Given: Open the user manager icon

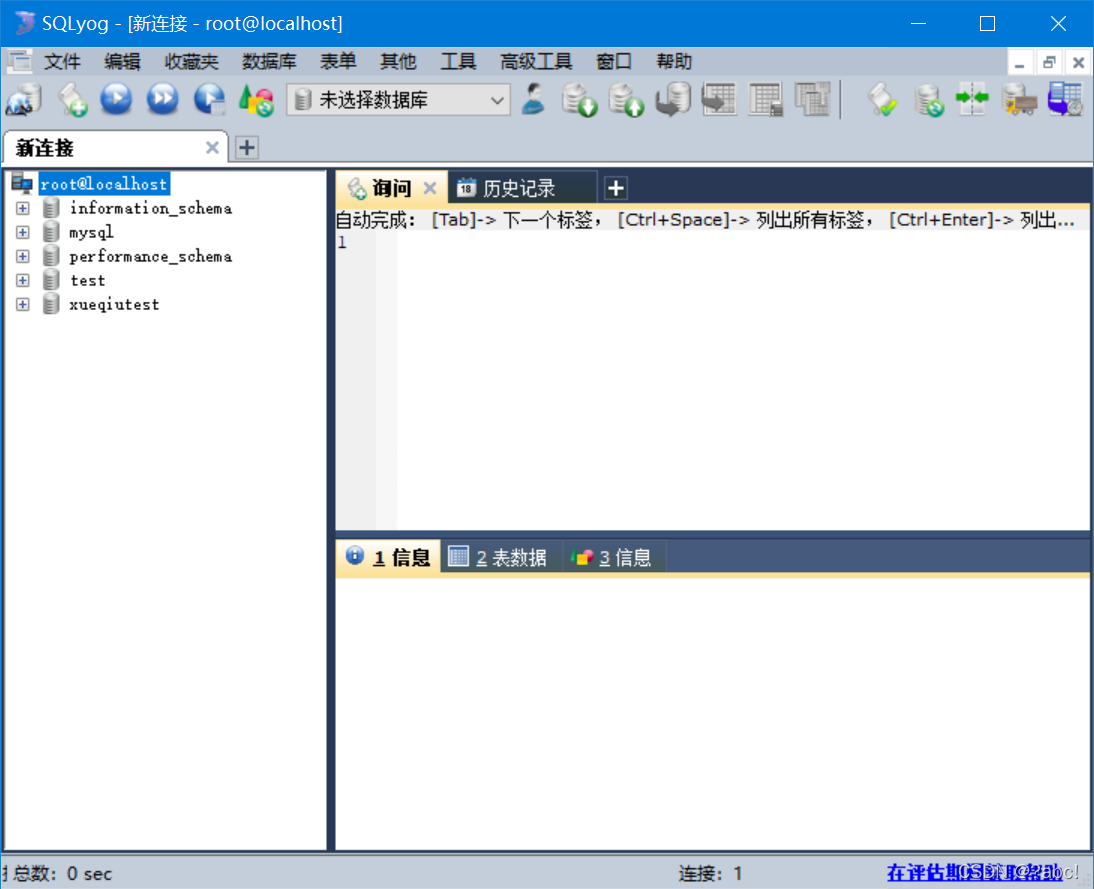Looking at the screenshot, I should pos(534,99).
